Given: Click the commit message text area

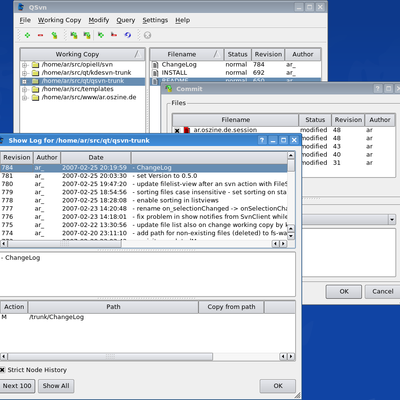Looking at the screenshot, I should pyautogui.click(x=349, y=252).
